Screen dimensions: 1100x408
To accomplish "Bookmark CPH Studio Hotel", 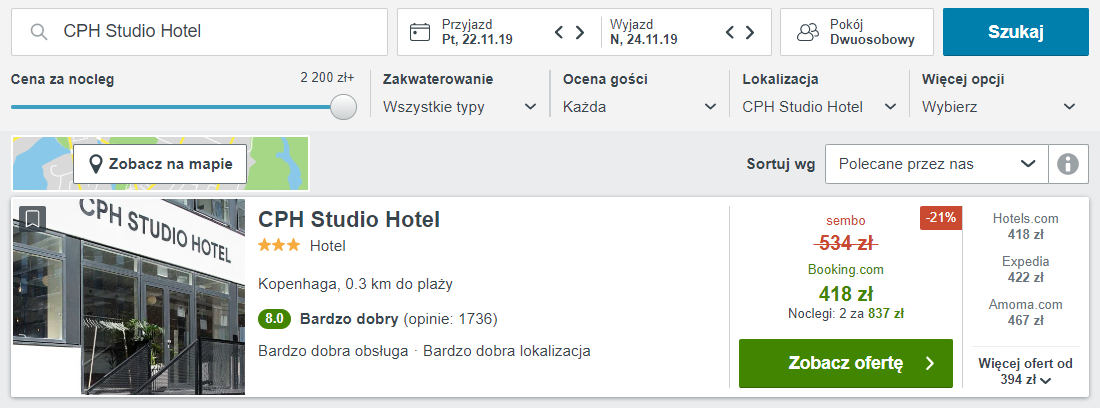I will [x=32, y=218].
